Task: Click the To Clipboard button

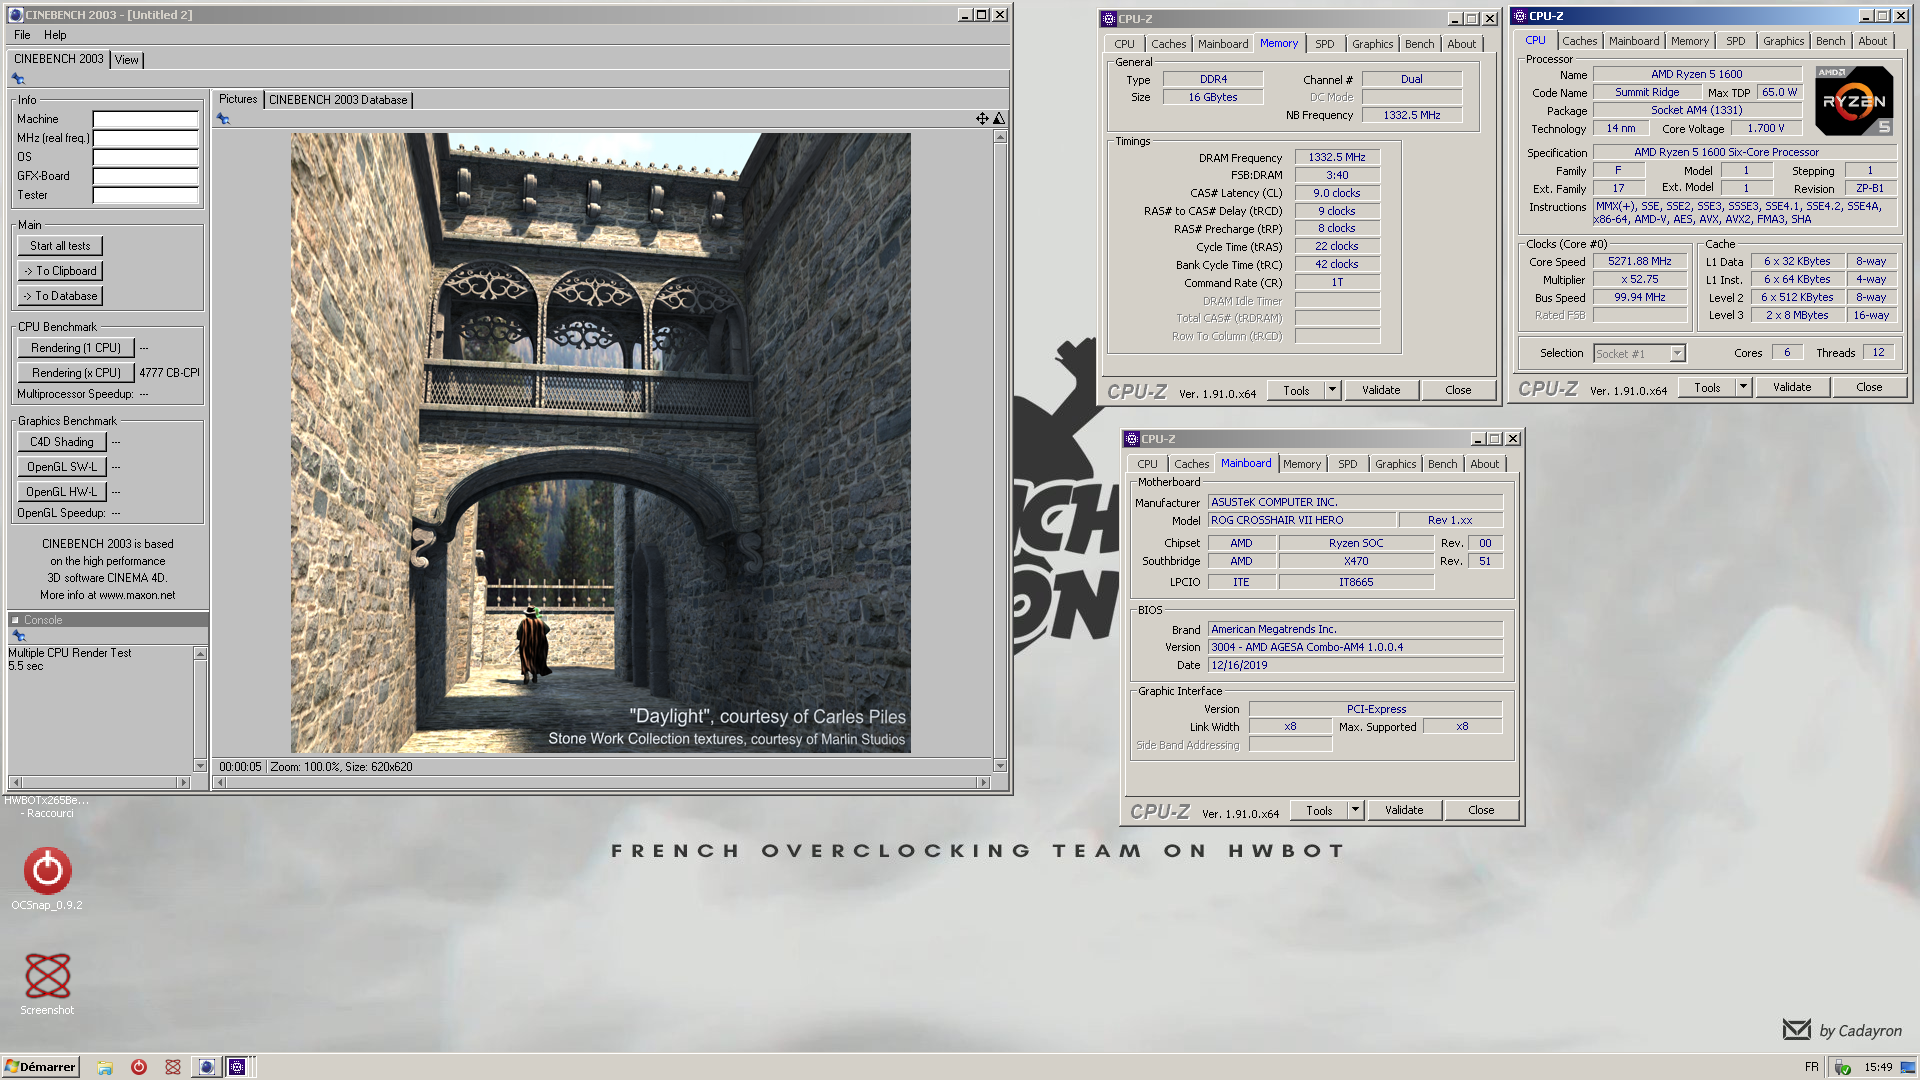Action: pos(60,271)
